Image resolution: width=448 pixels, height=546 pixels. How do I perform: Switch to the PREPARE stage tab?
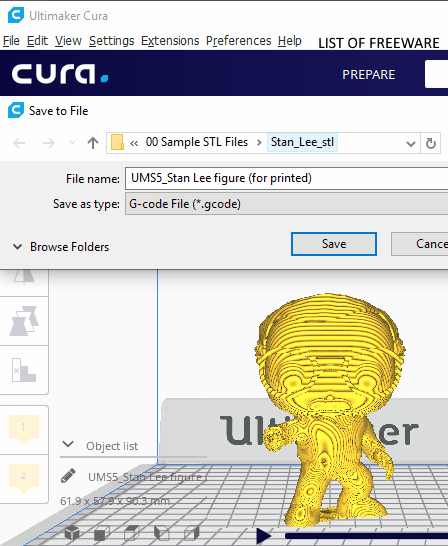coord(369,75)
